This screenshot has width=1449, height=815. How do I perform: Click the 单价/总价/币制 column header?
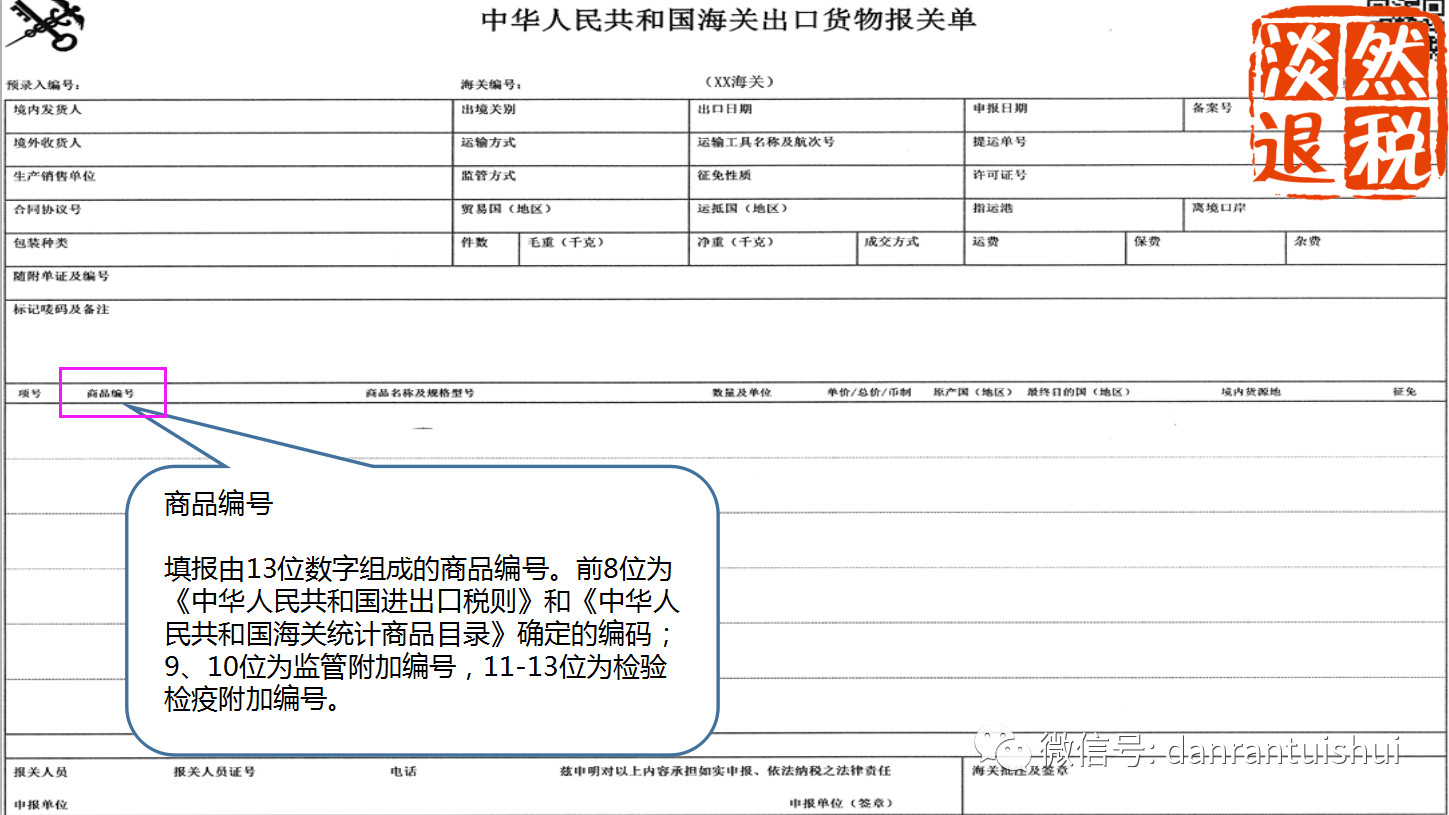point(869,393)
